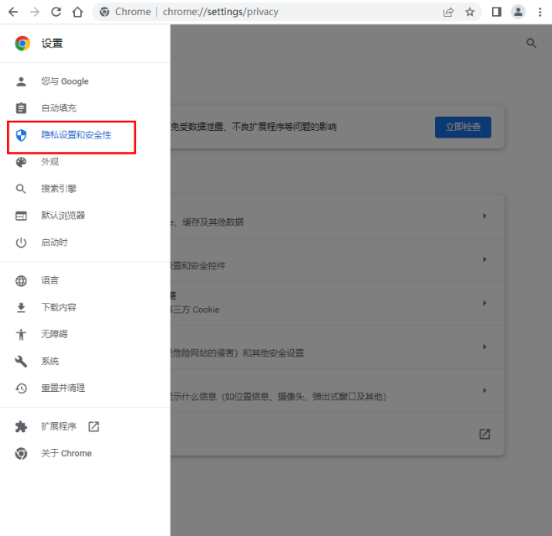
Task: Click the forward navigation arrow
Action: pyautogui.click(x=34, y=12)
